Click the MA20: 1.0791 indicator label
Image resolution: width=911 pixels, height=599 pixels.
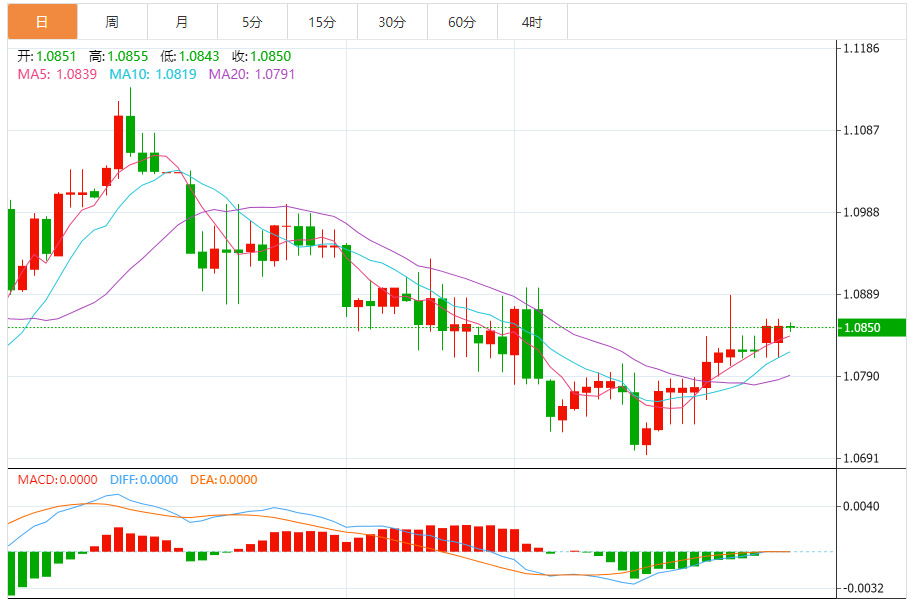(x=252, y=74)
